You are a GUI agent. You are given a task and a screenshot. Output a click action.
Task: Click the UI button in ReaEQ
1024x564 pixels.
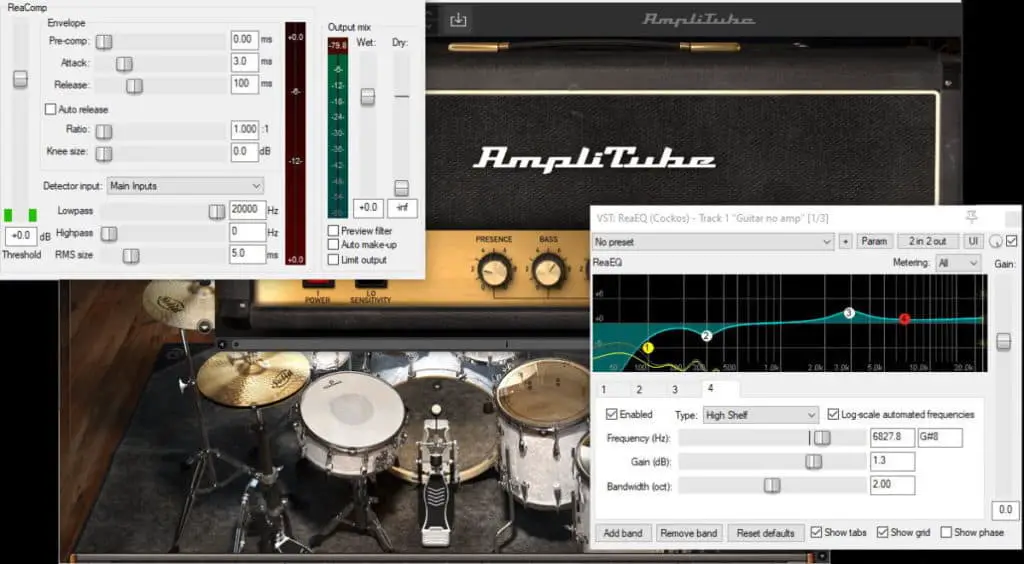tap(973, 242)
